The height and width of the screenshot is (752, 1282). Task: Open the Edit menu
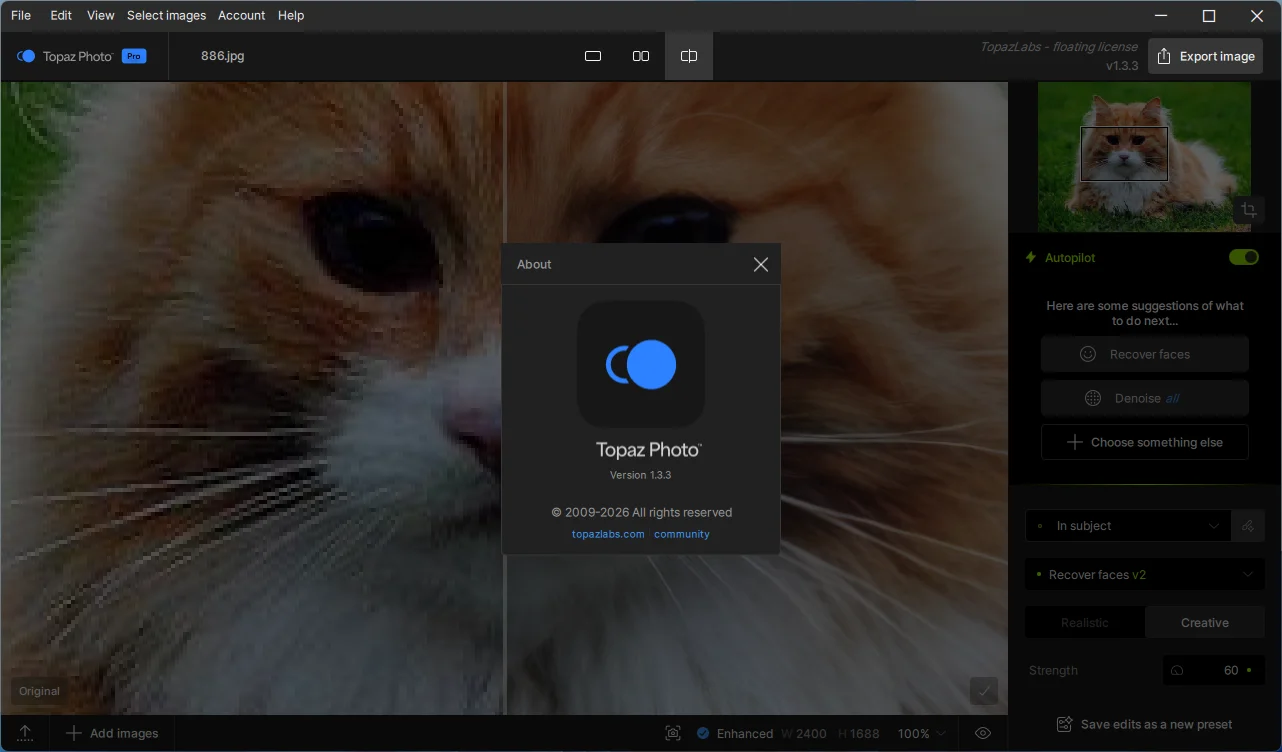(x=61, y=15)
